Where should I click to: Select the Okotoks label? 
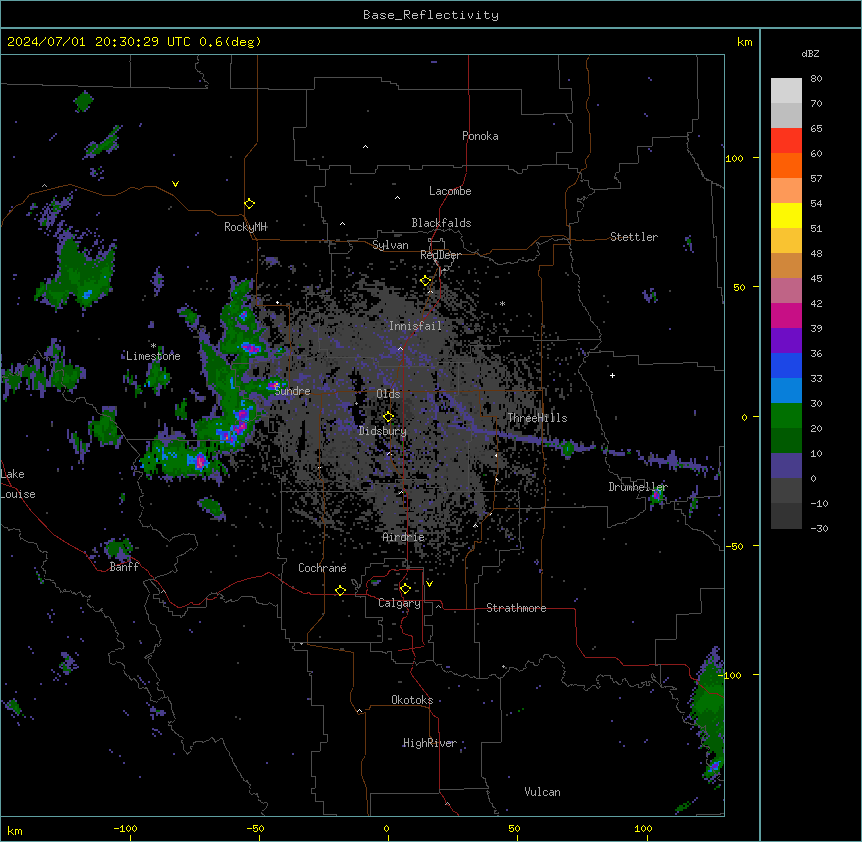pos(412,700)
